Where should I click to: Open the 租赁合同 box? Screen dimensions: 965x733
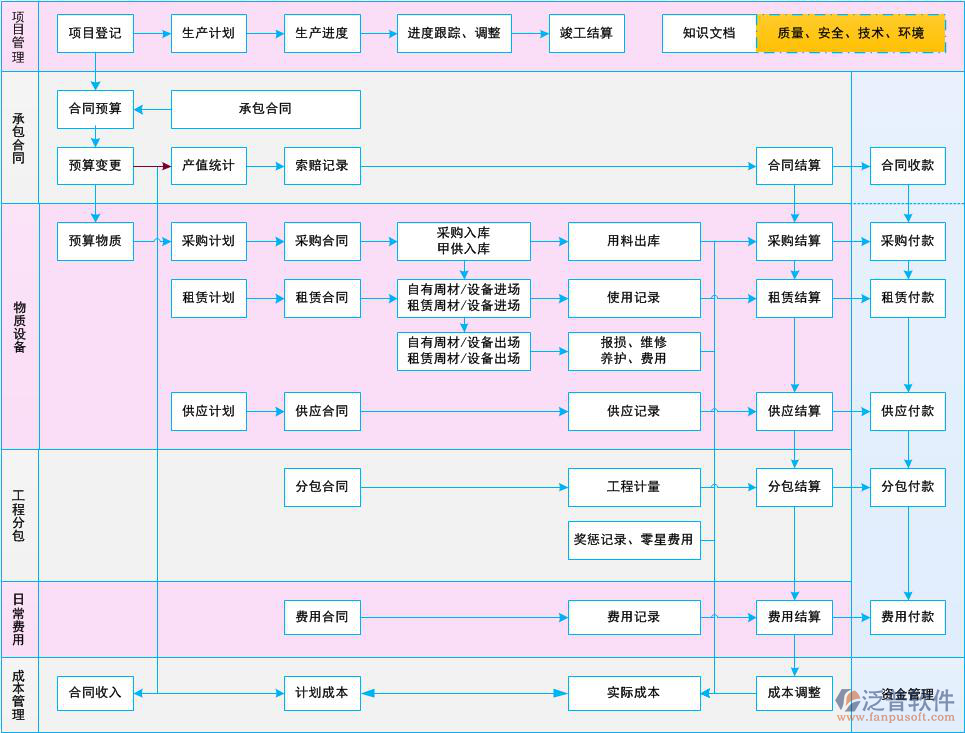click(x=321, y=297)
